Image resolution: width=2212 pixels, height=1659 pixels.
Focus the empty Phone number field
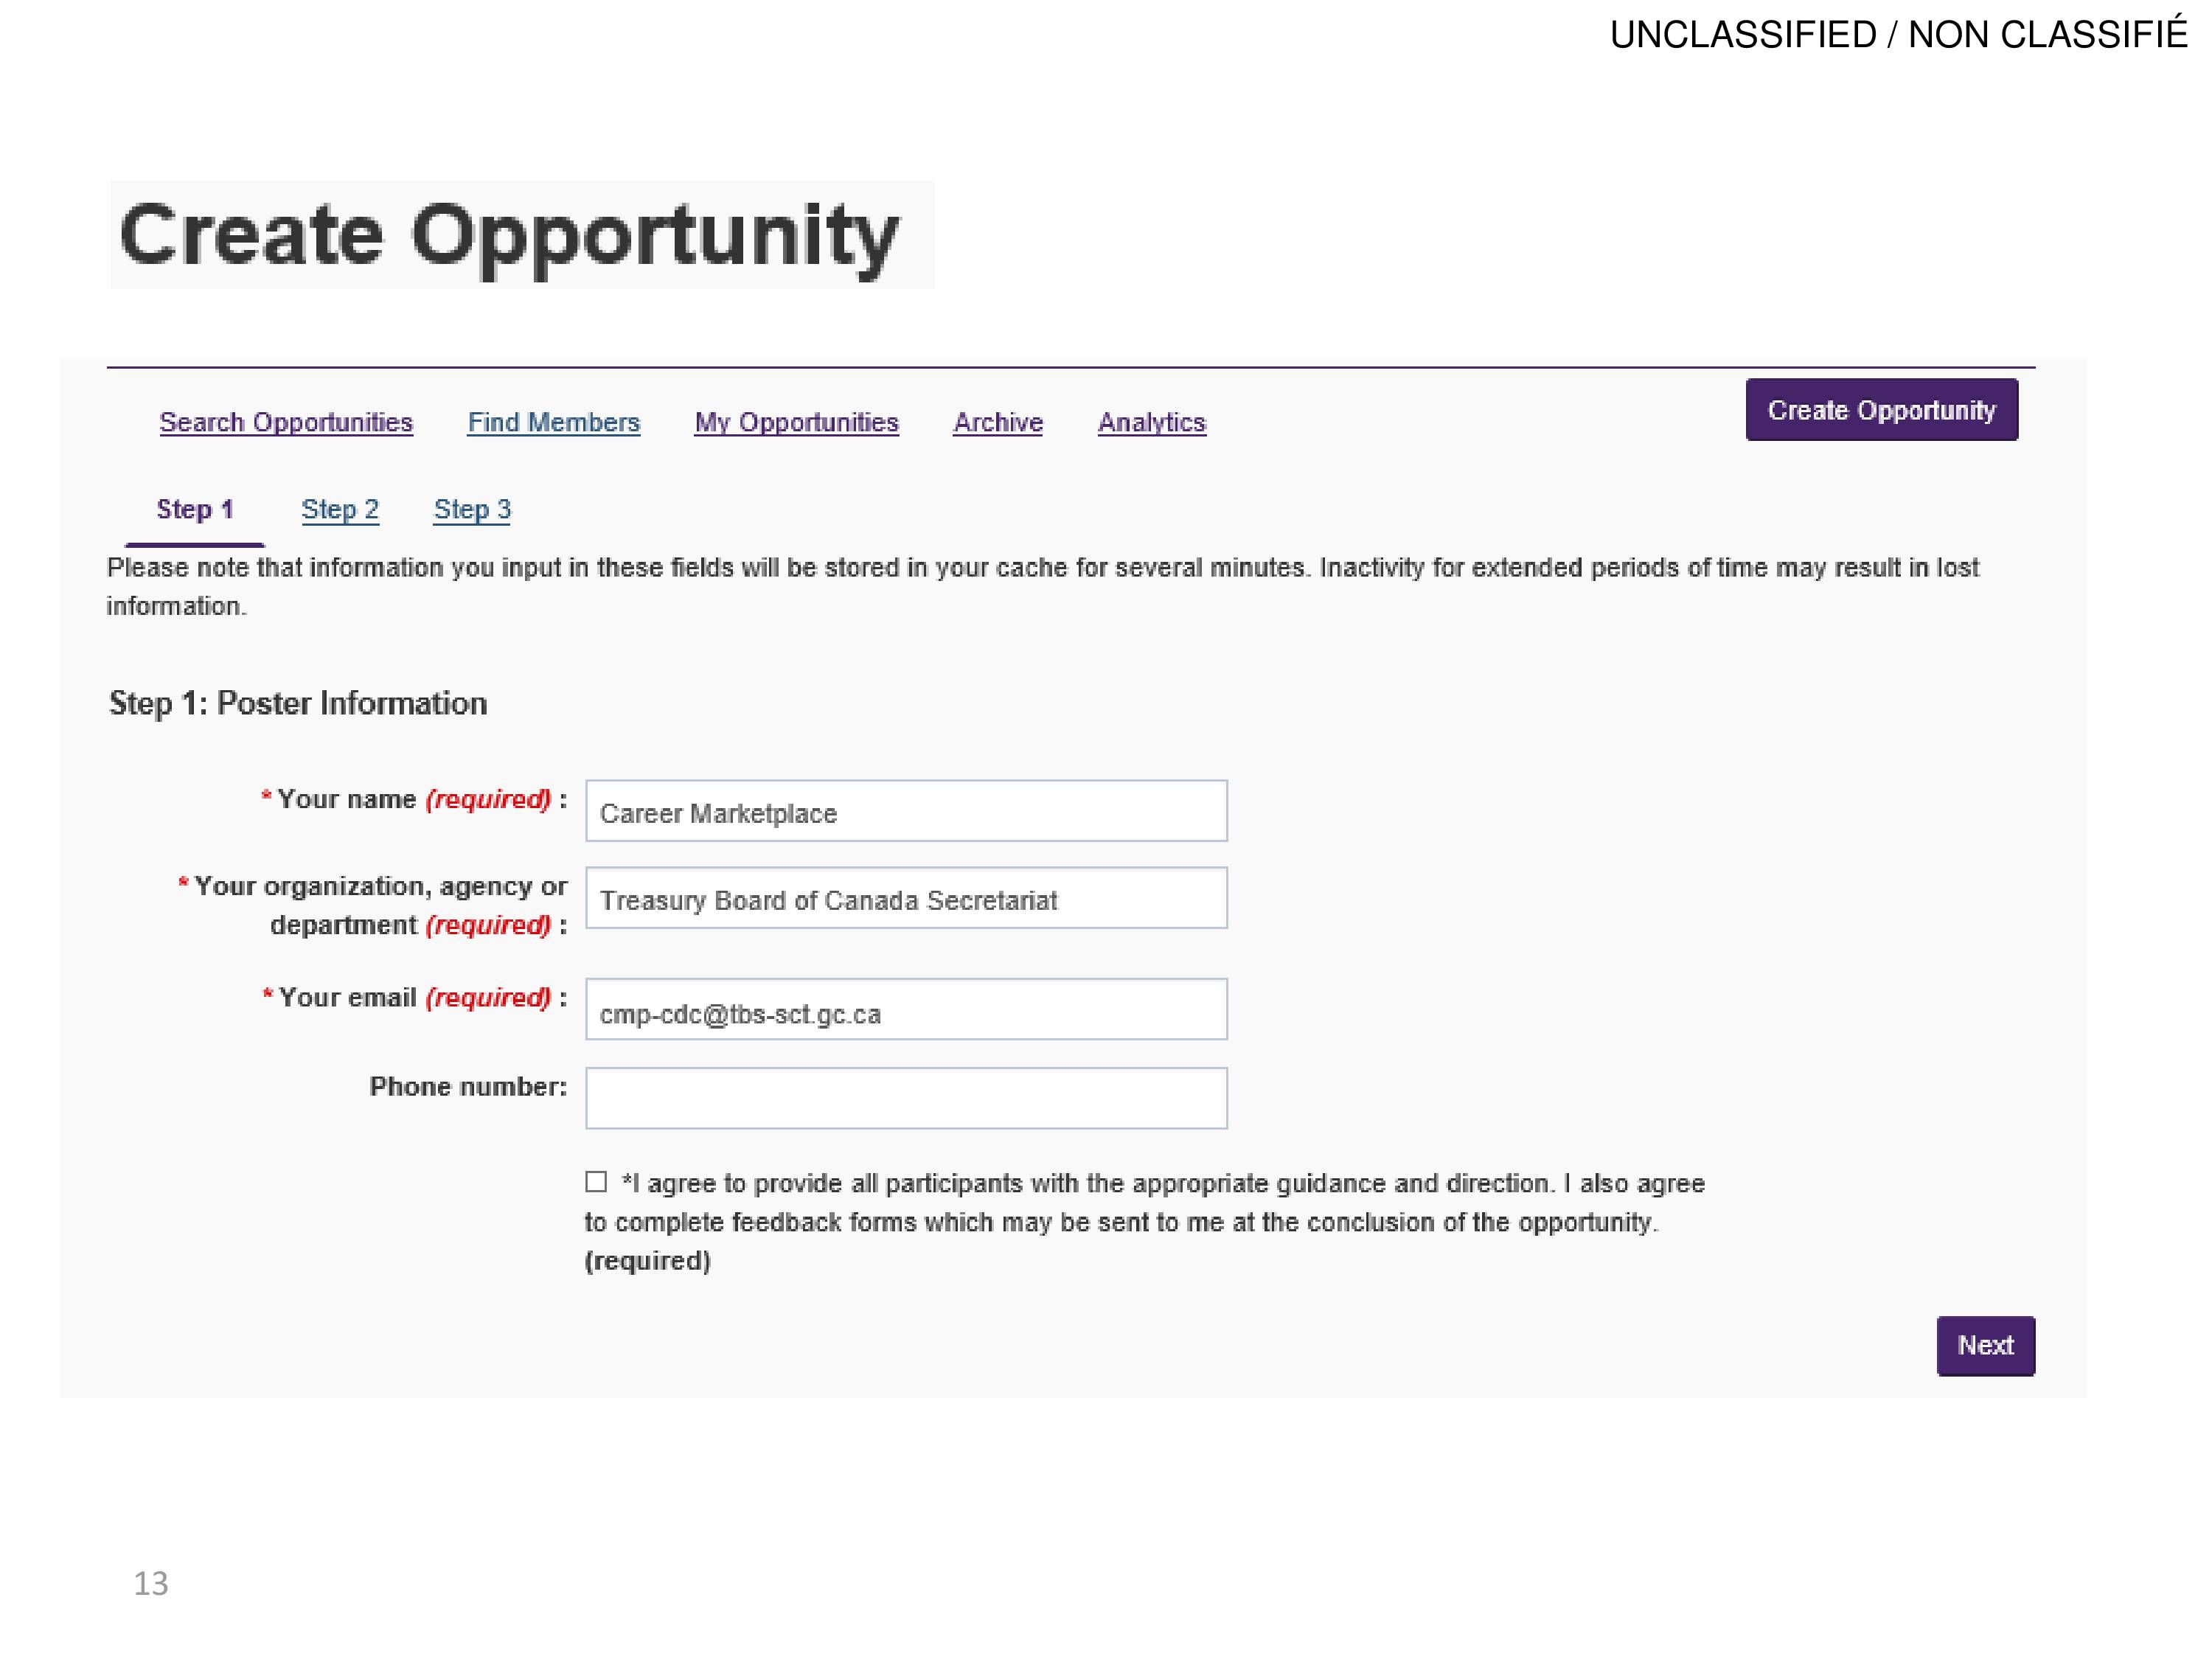pyautogui.click(x=907, y=1098)
